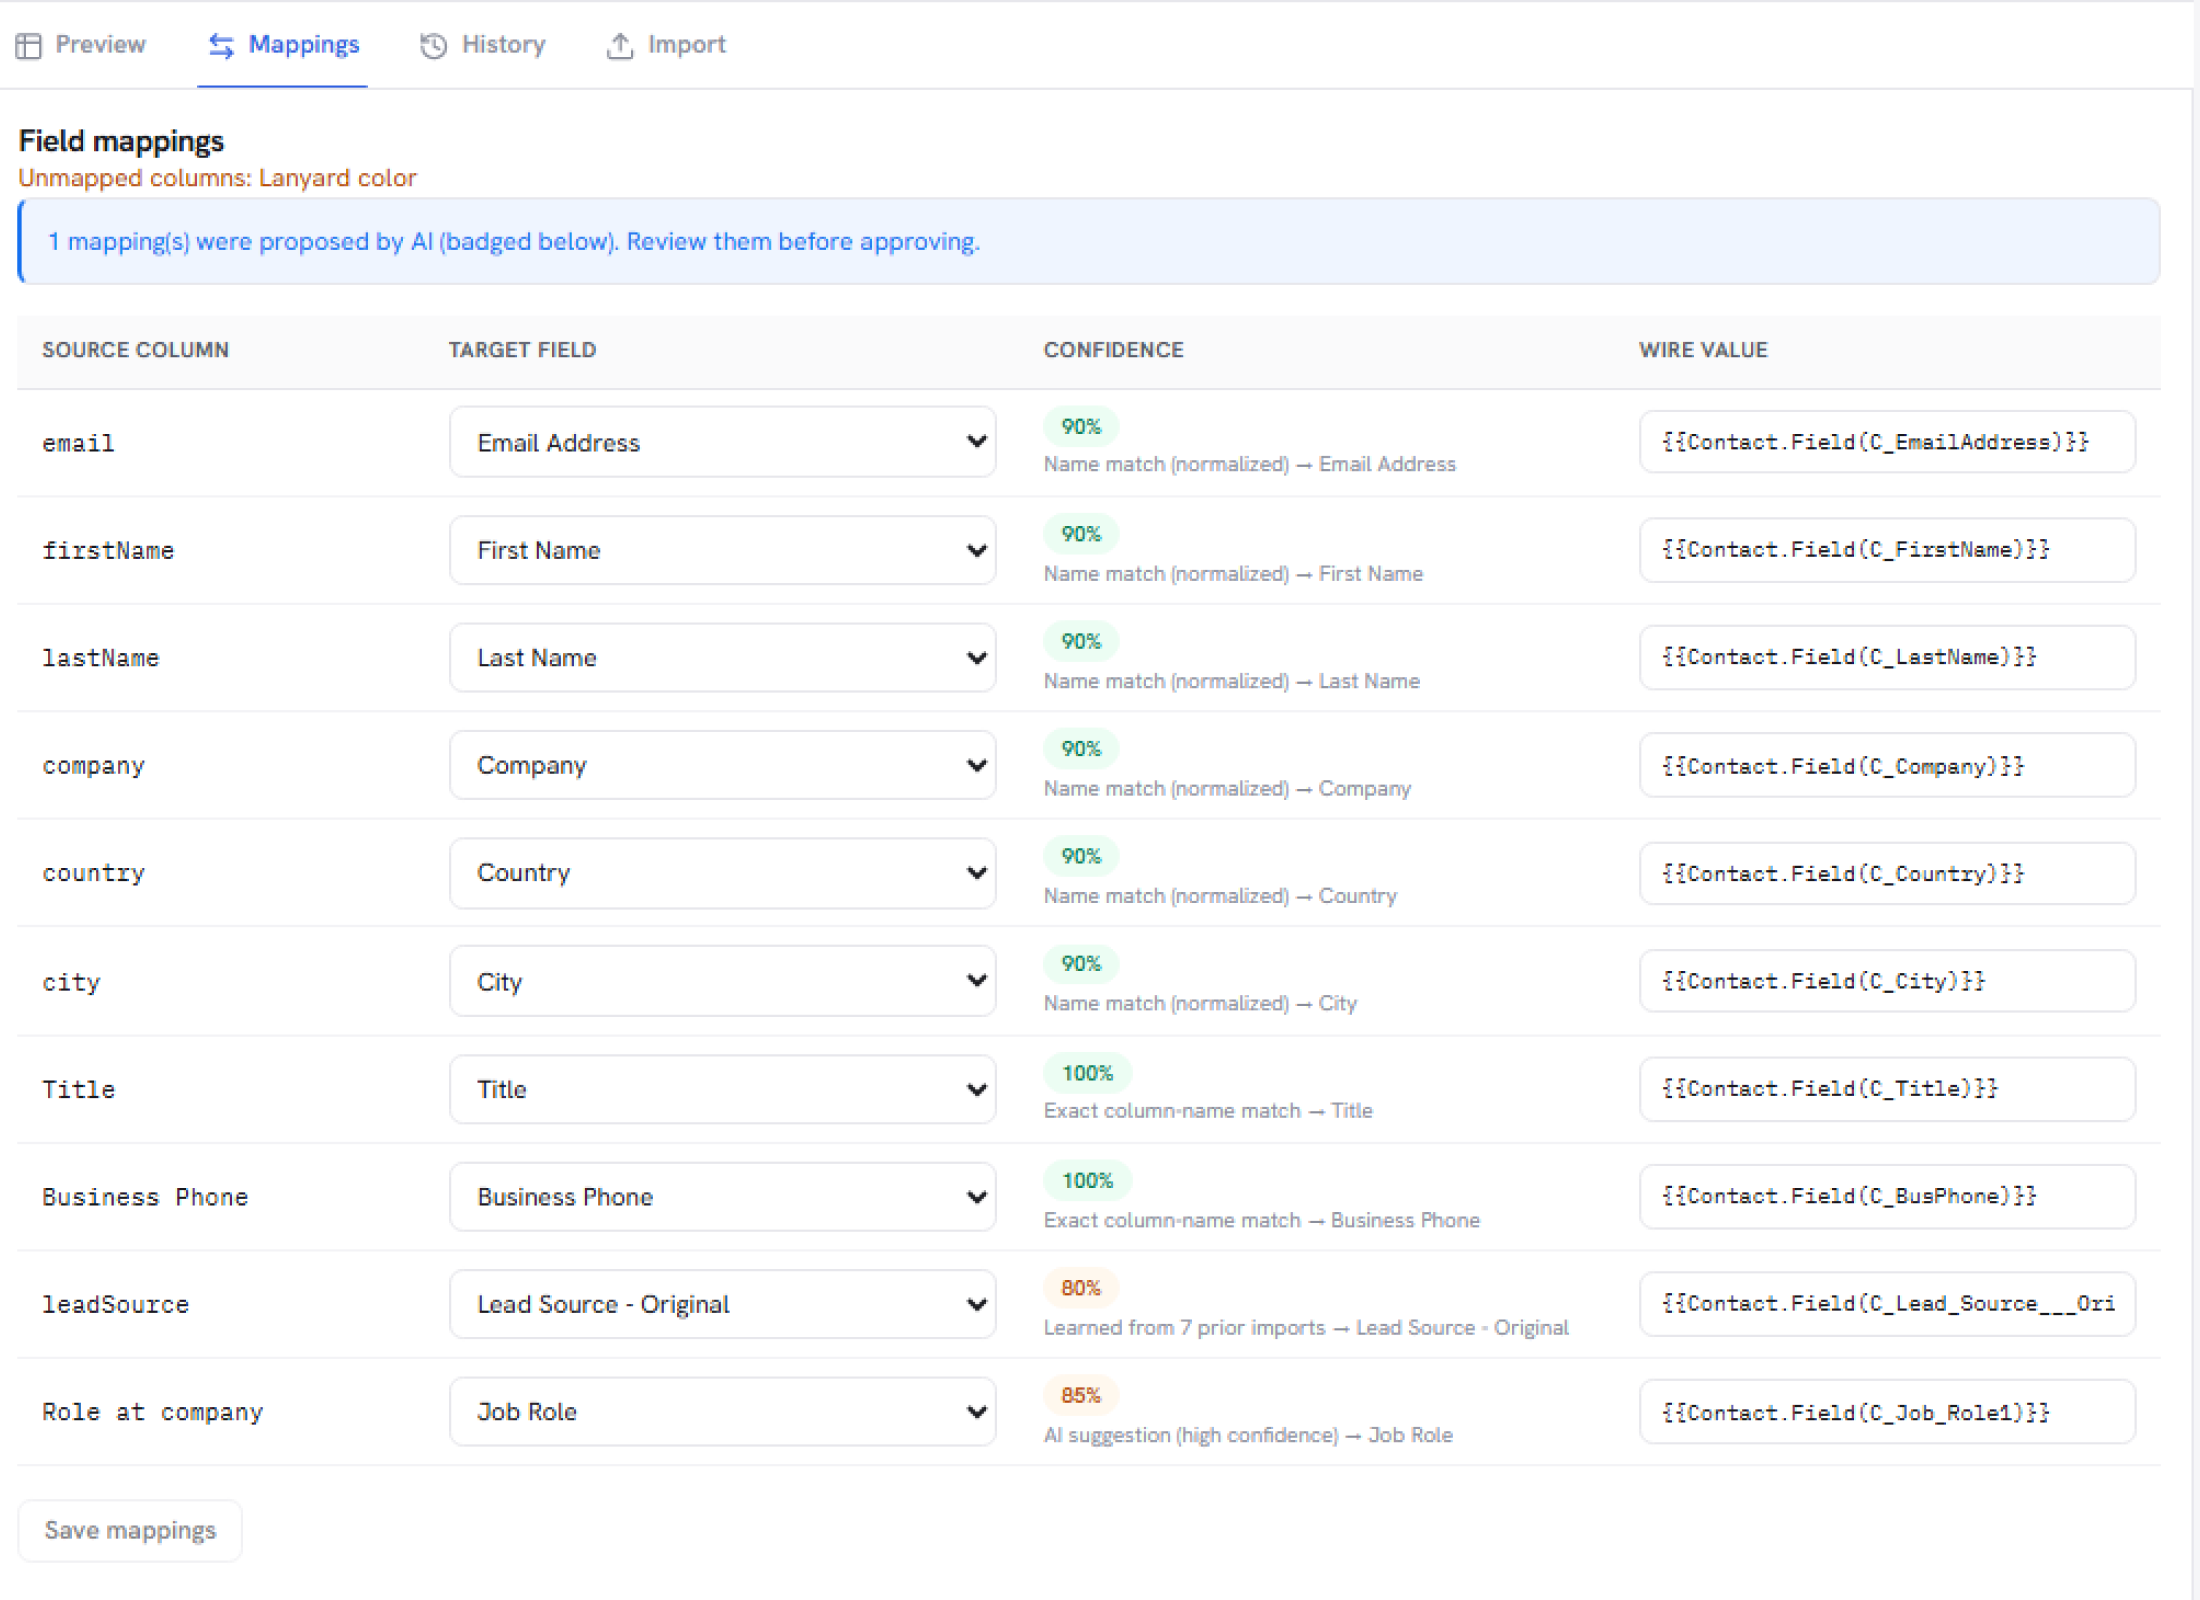
Task: Expand the Business Phone target field dropdown
Action: (x=722, y=1196)
